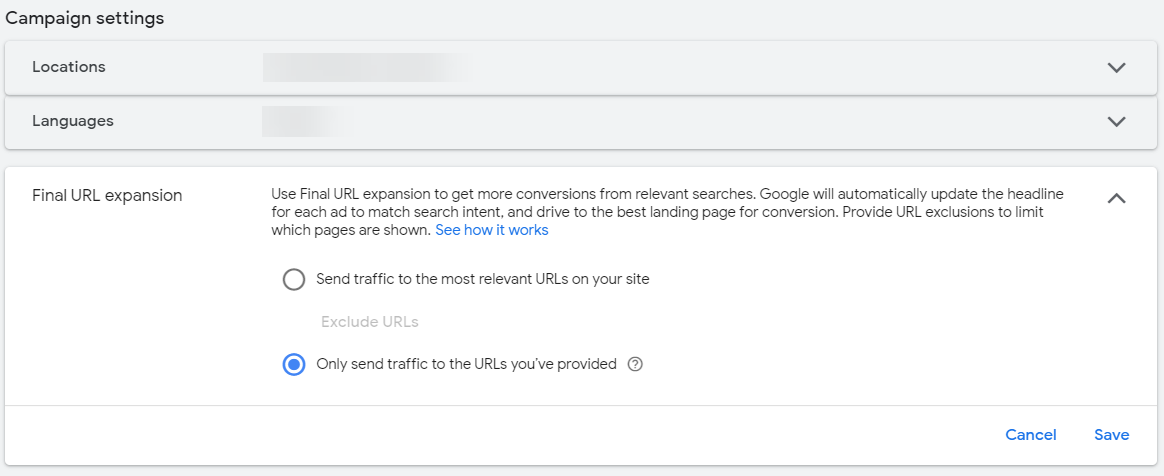Expand the Locations section chevron
1164x476 pixels.
click(x=1117, y=68)
